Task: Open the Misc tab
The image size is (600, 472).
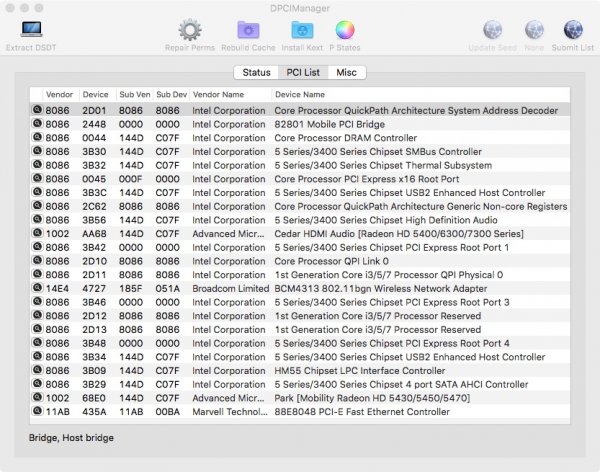Action: (x=347, y=72)
